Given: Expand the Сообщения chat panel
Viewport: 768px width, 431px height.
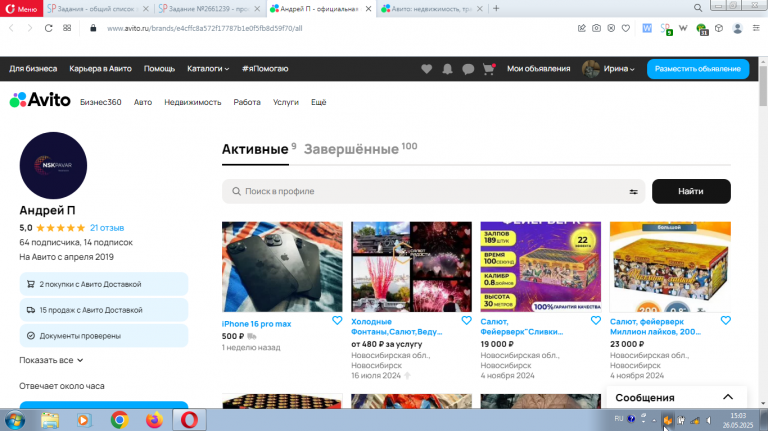Looking at the screenshot, I should click(728, 397).
